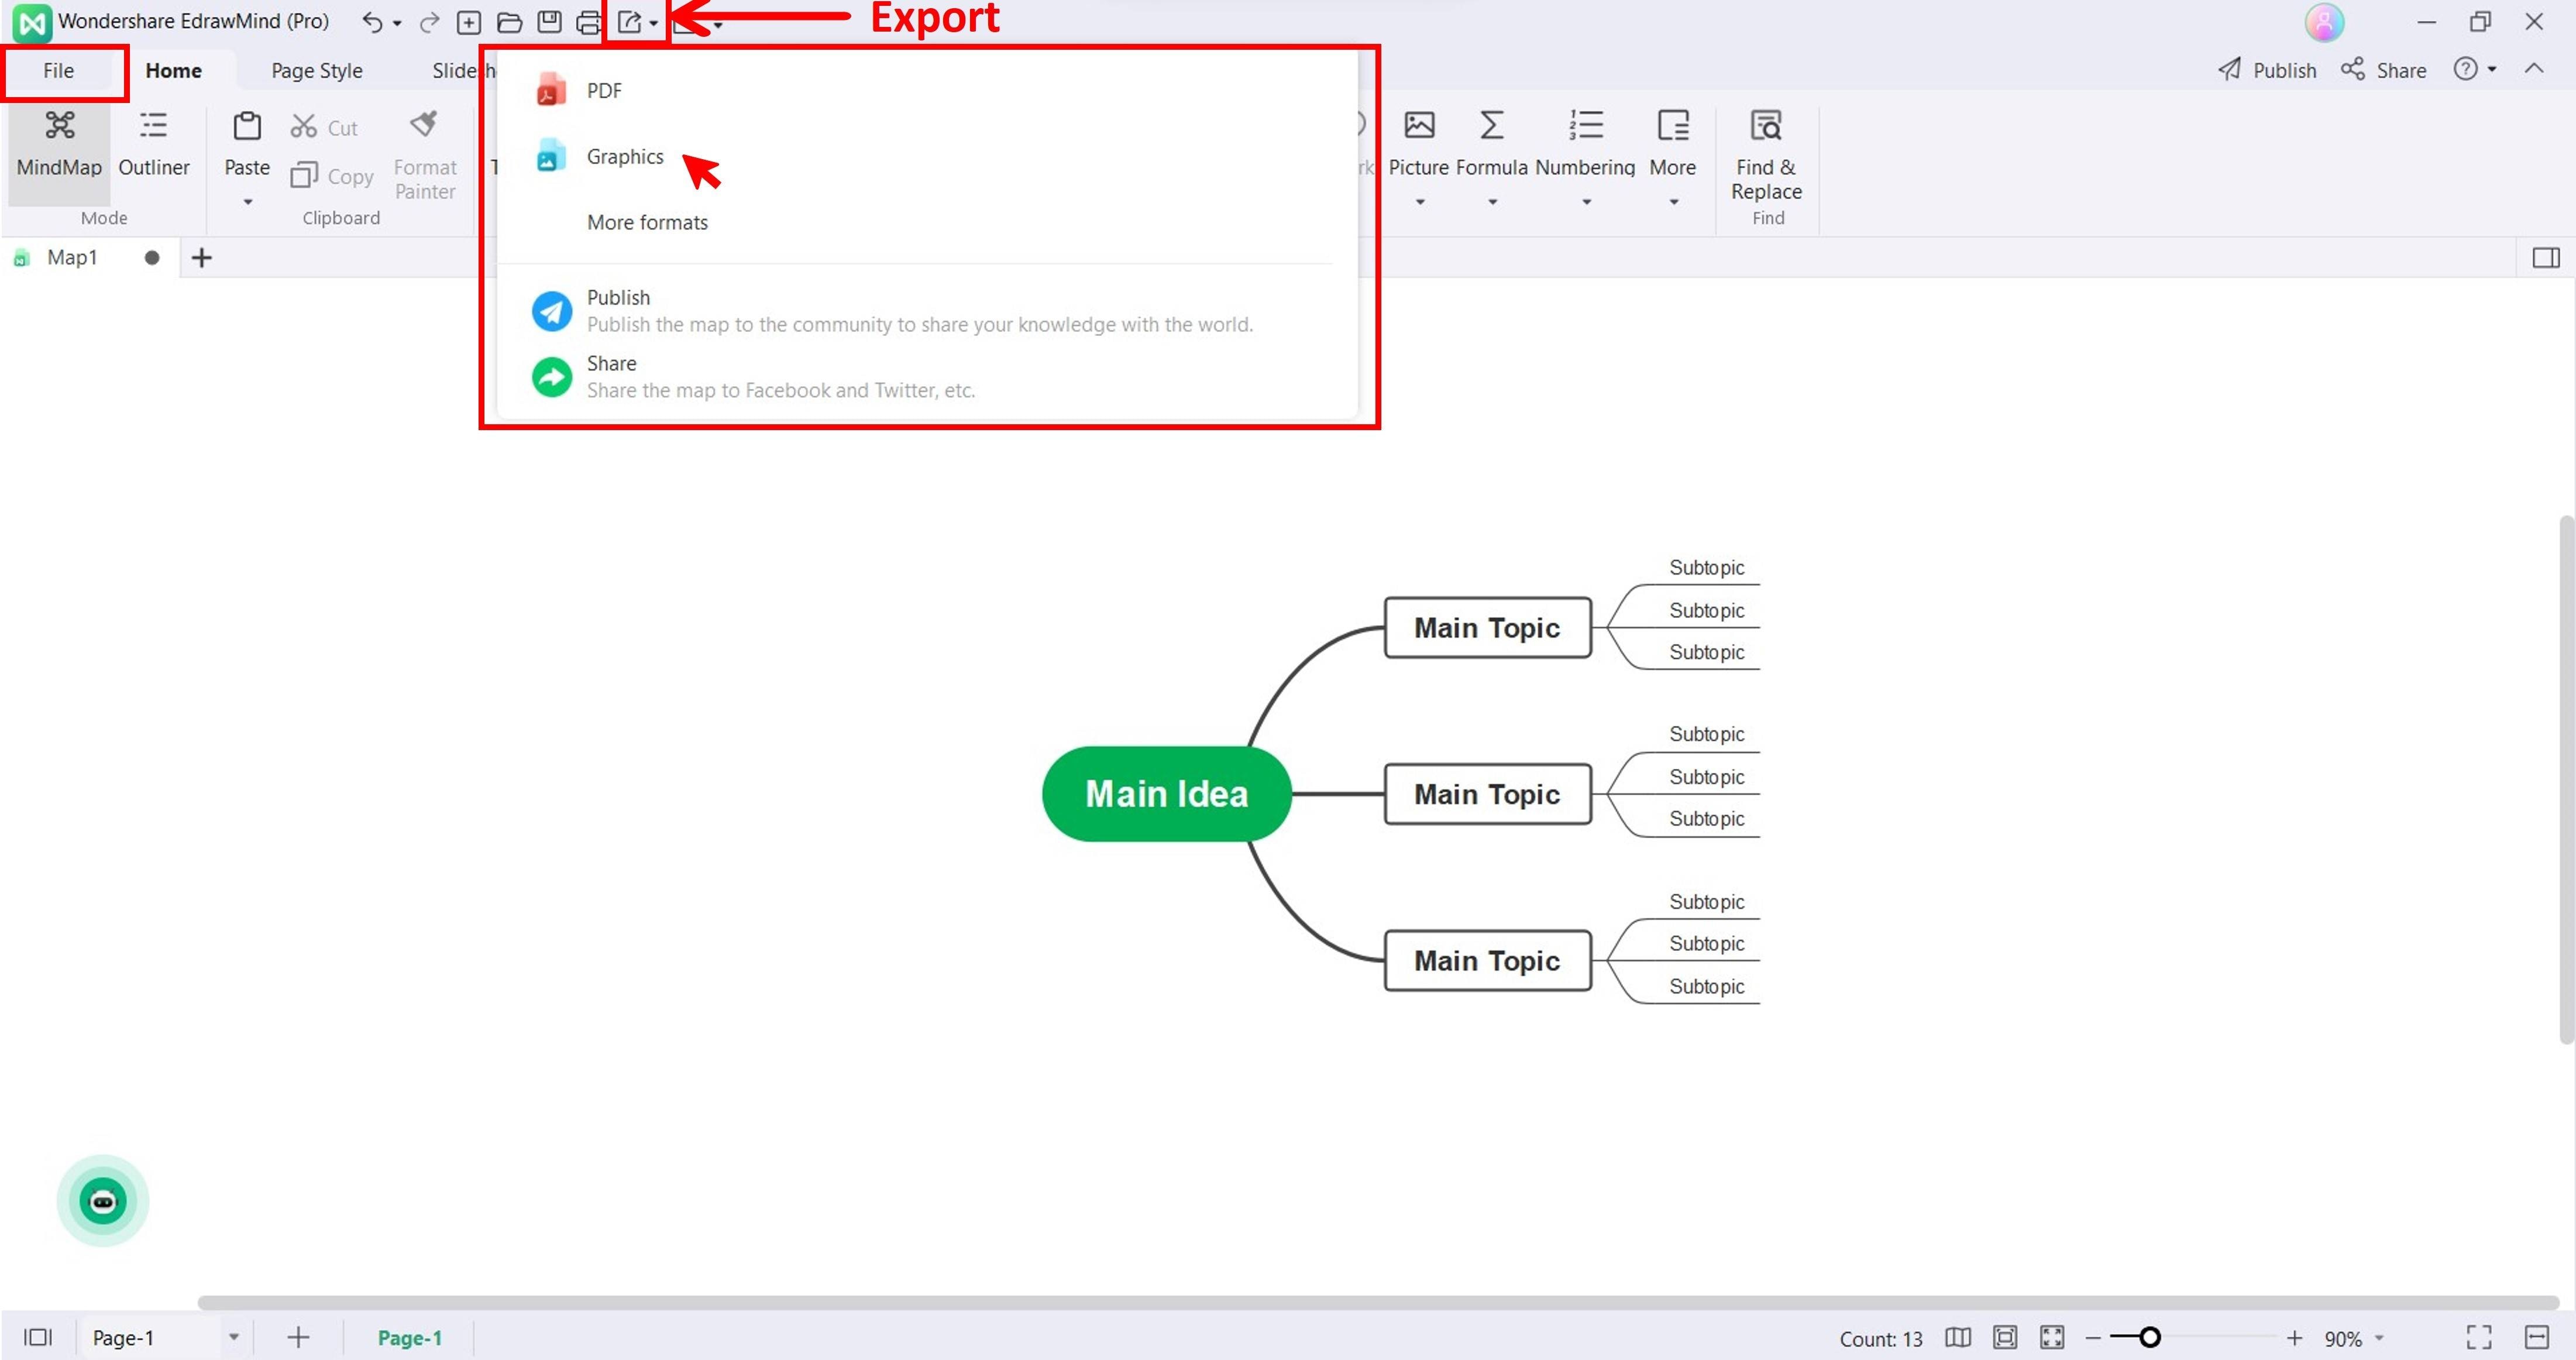Choose More formats in export menu
This screenshot has width=2576, height=1360.
point(646,222)
